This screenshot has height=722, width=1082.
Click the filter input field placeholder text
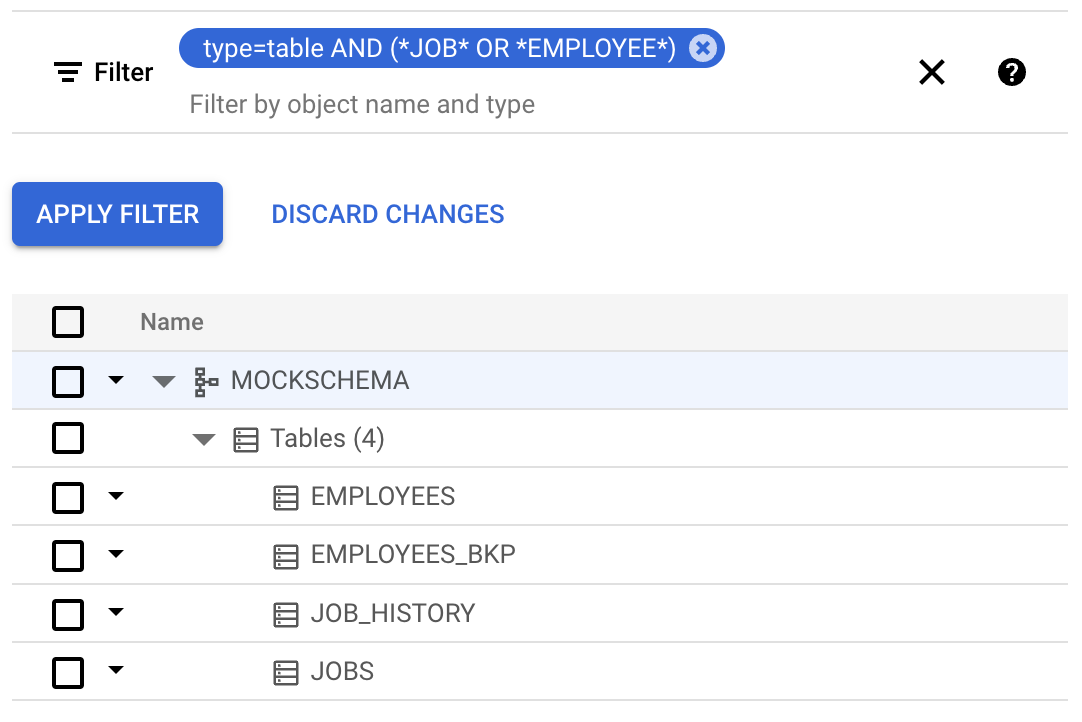(362, 104)
